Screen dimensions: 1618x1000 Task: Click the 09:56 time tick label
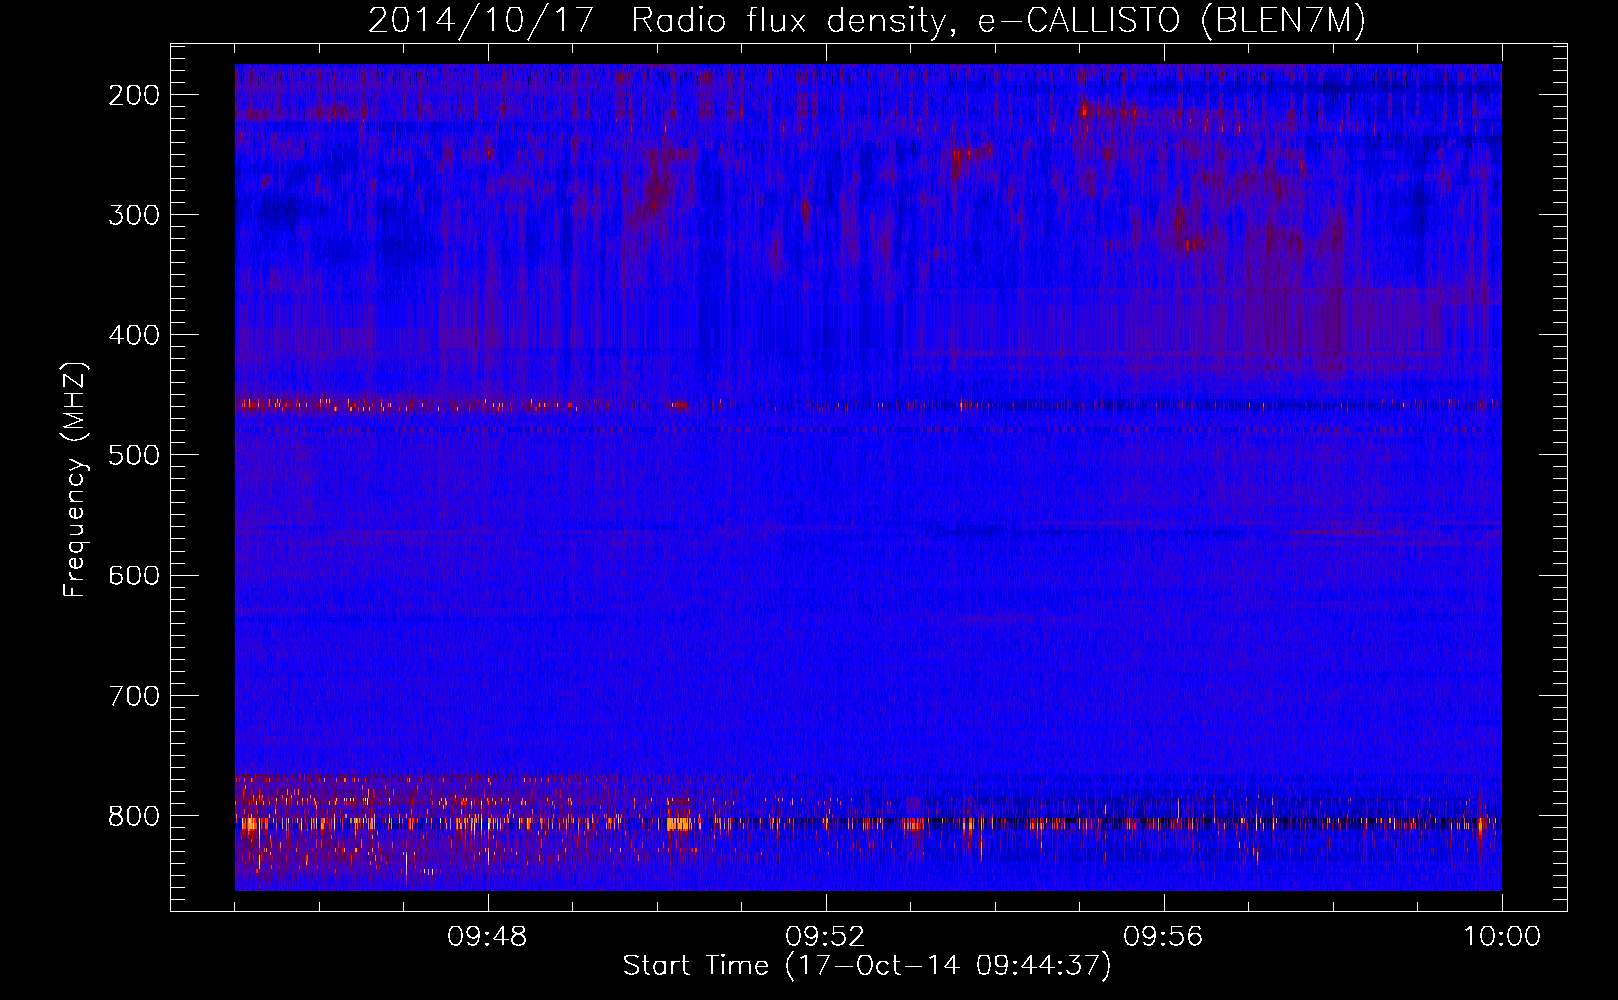tap(1163, 937)
